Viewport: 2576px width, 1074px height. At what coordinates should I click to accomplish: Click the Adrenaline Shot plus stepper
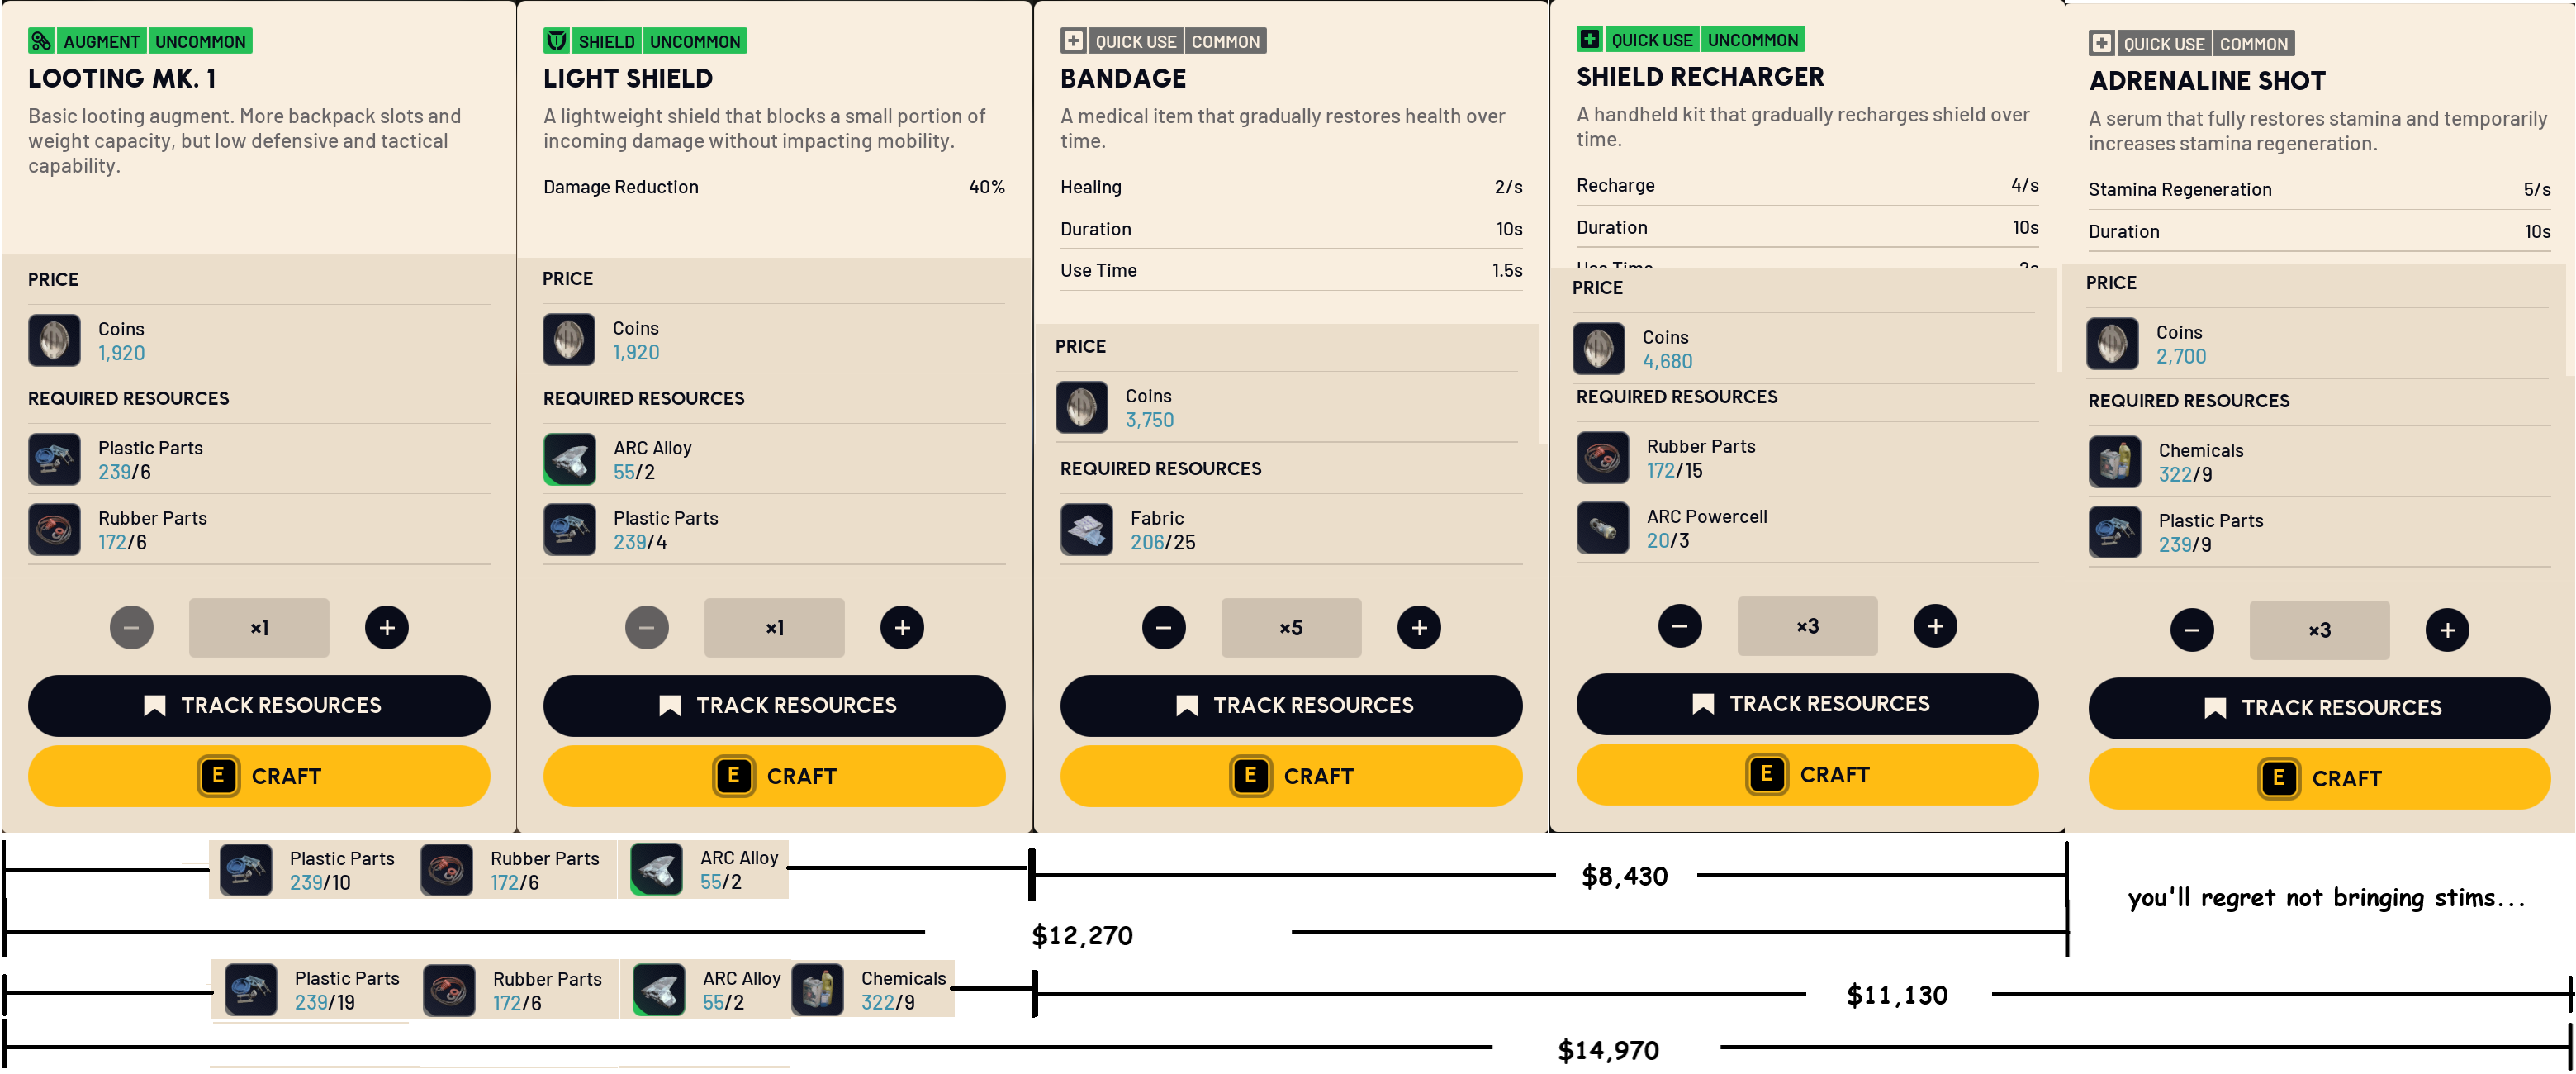2447,630
